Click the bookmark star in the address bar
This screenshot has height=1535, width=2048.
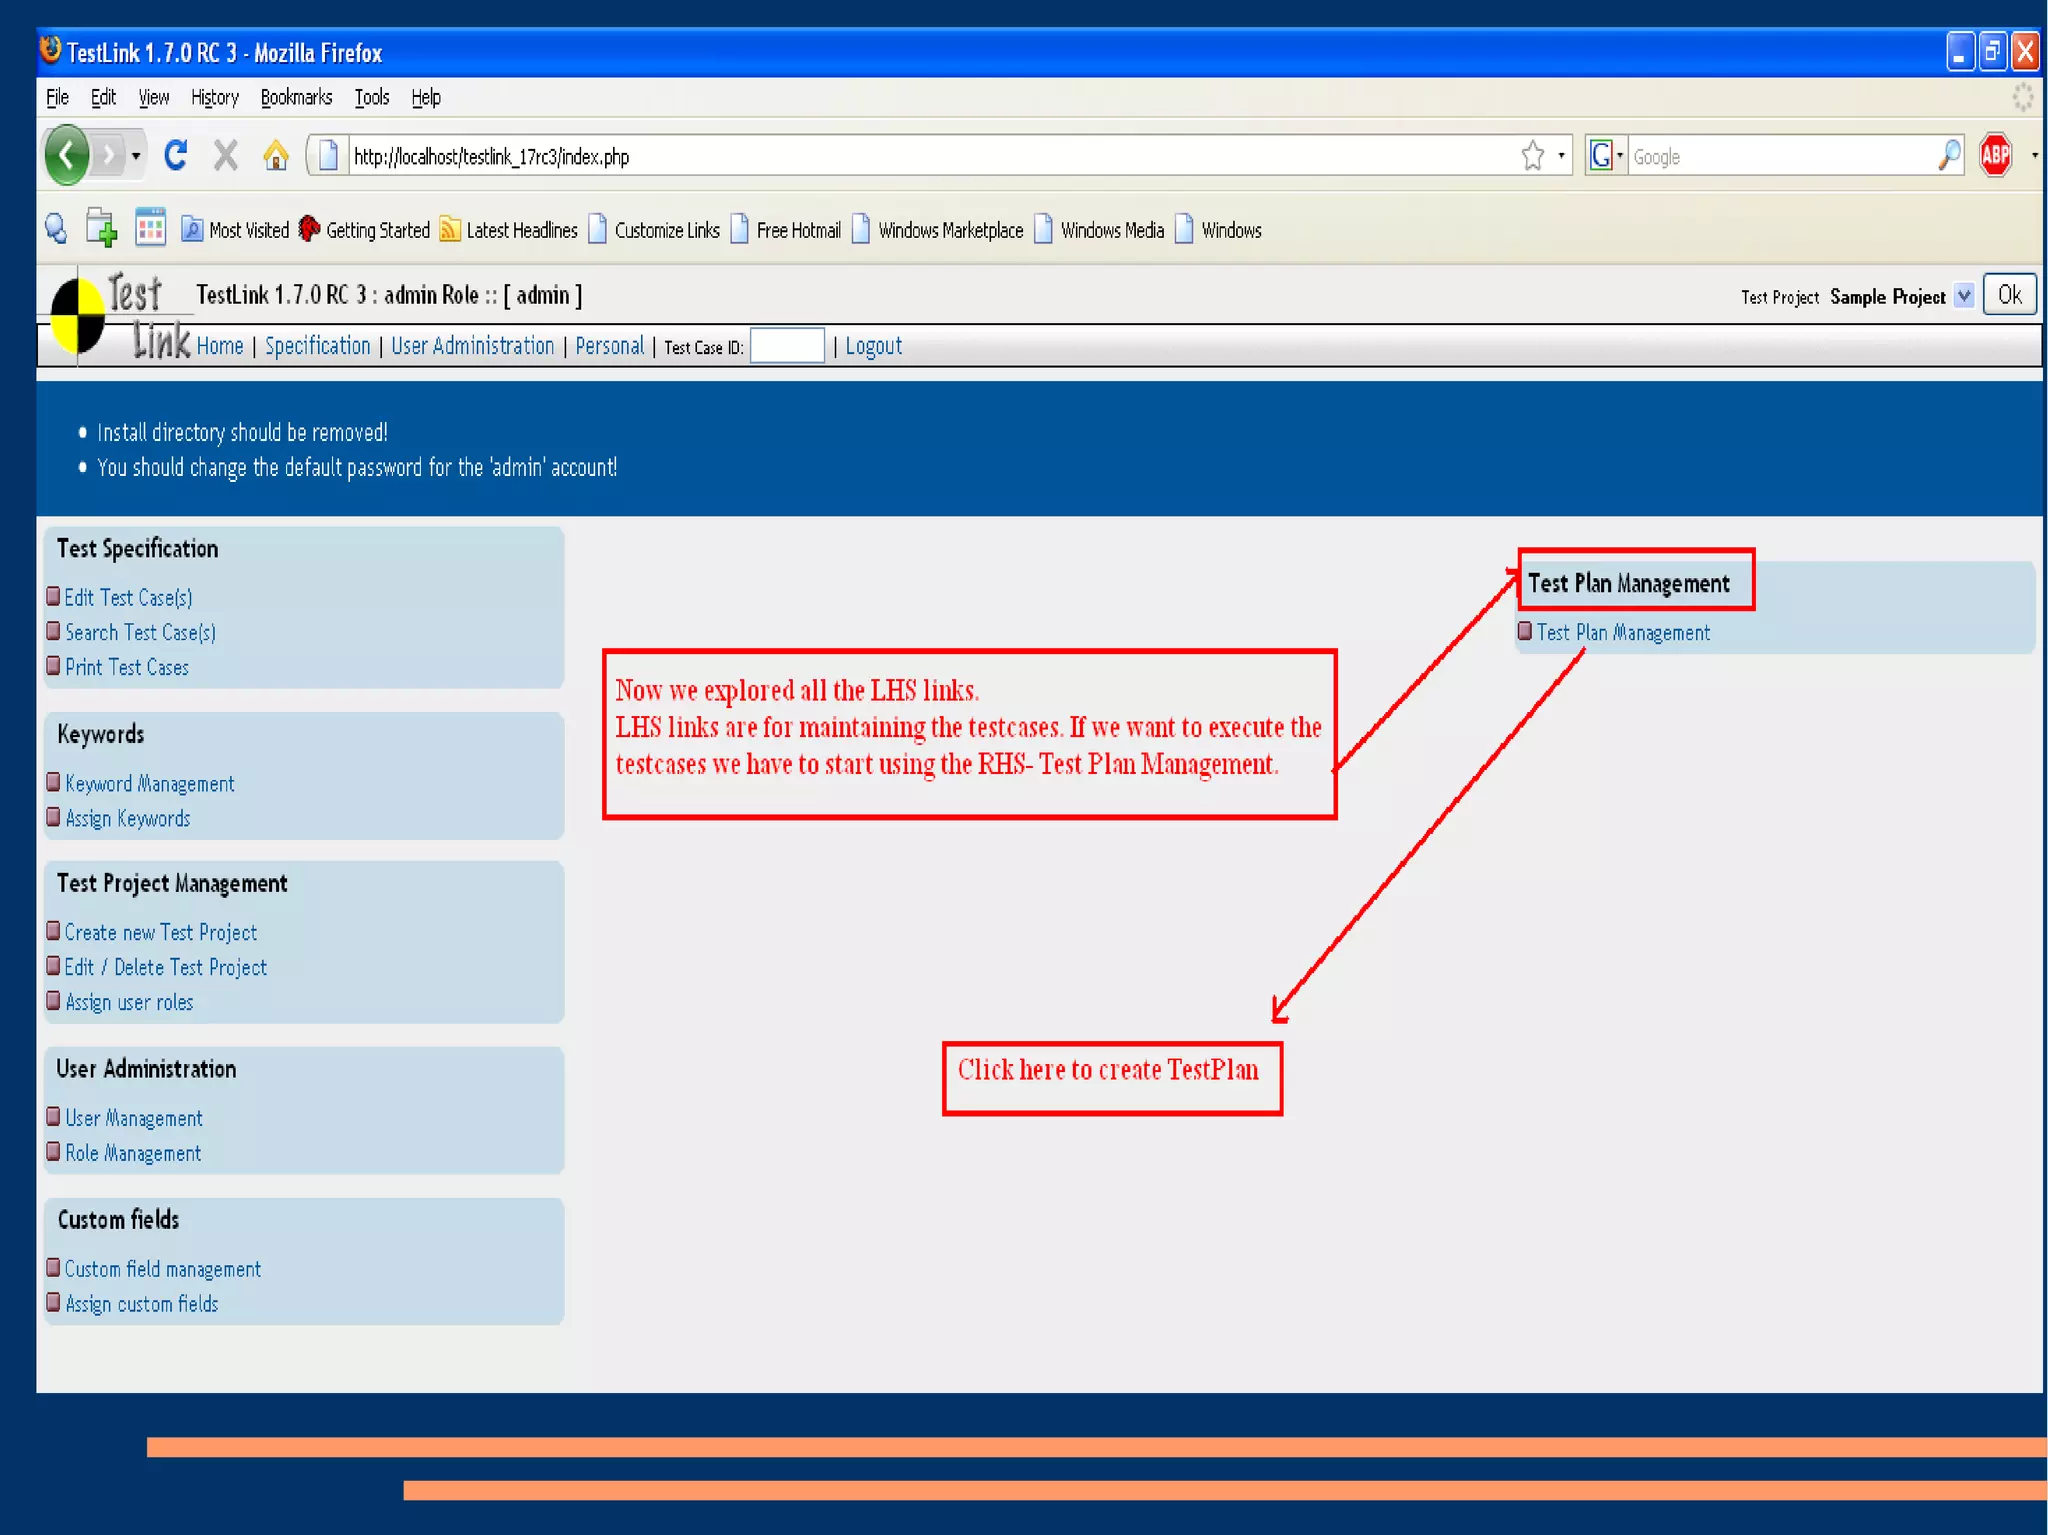pyautogui.click(x=1532, y=156)
